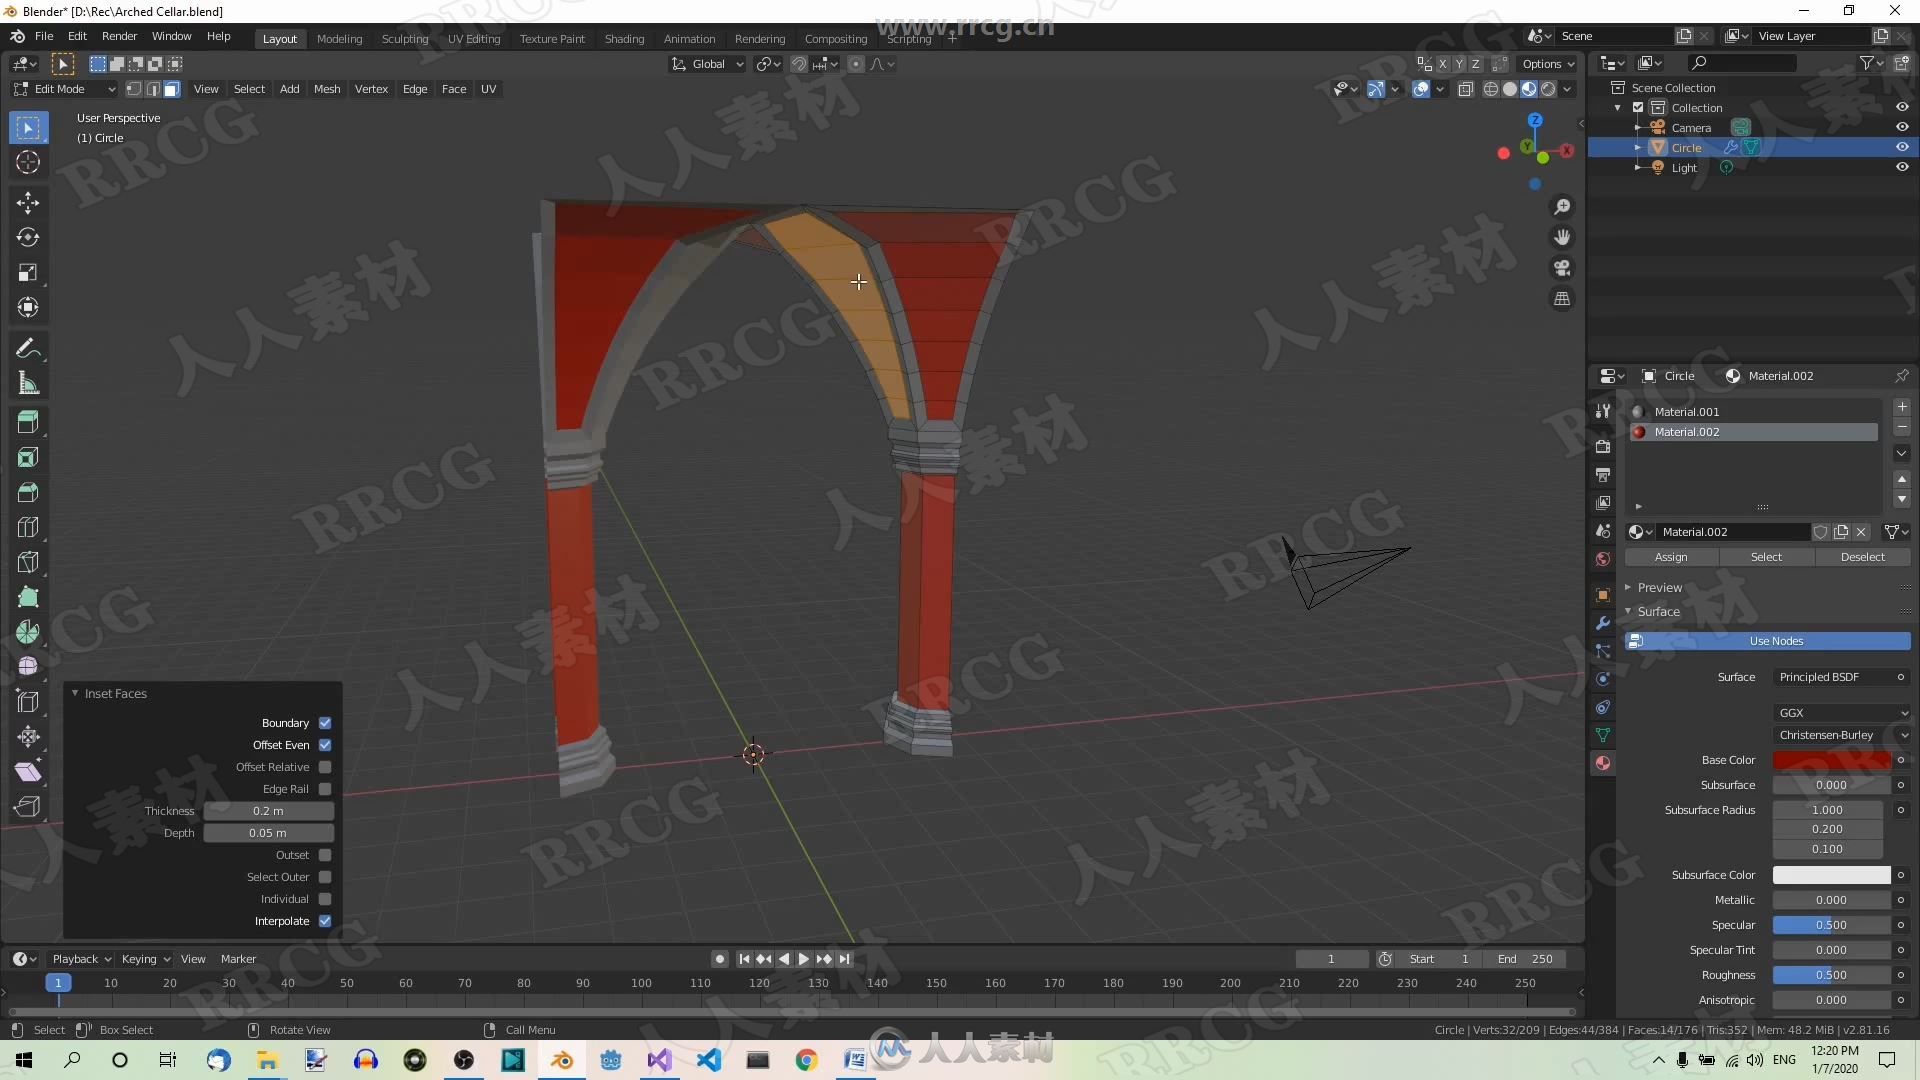The image size is (1920, 1080).
Task: Open the GGX distribution dropdown
Action: coord(1843,713)
